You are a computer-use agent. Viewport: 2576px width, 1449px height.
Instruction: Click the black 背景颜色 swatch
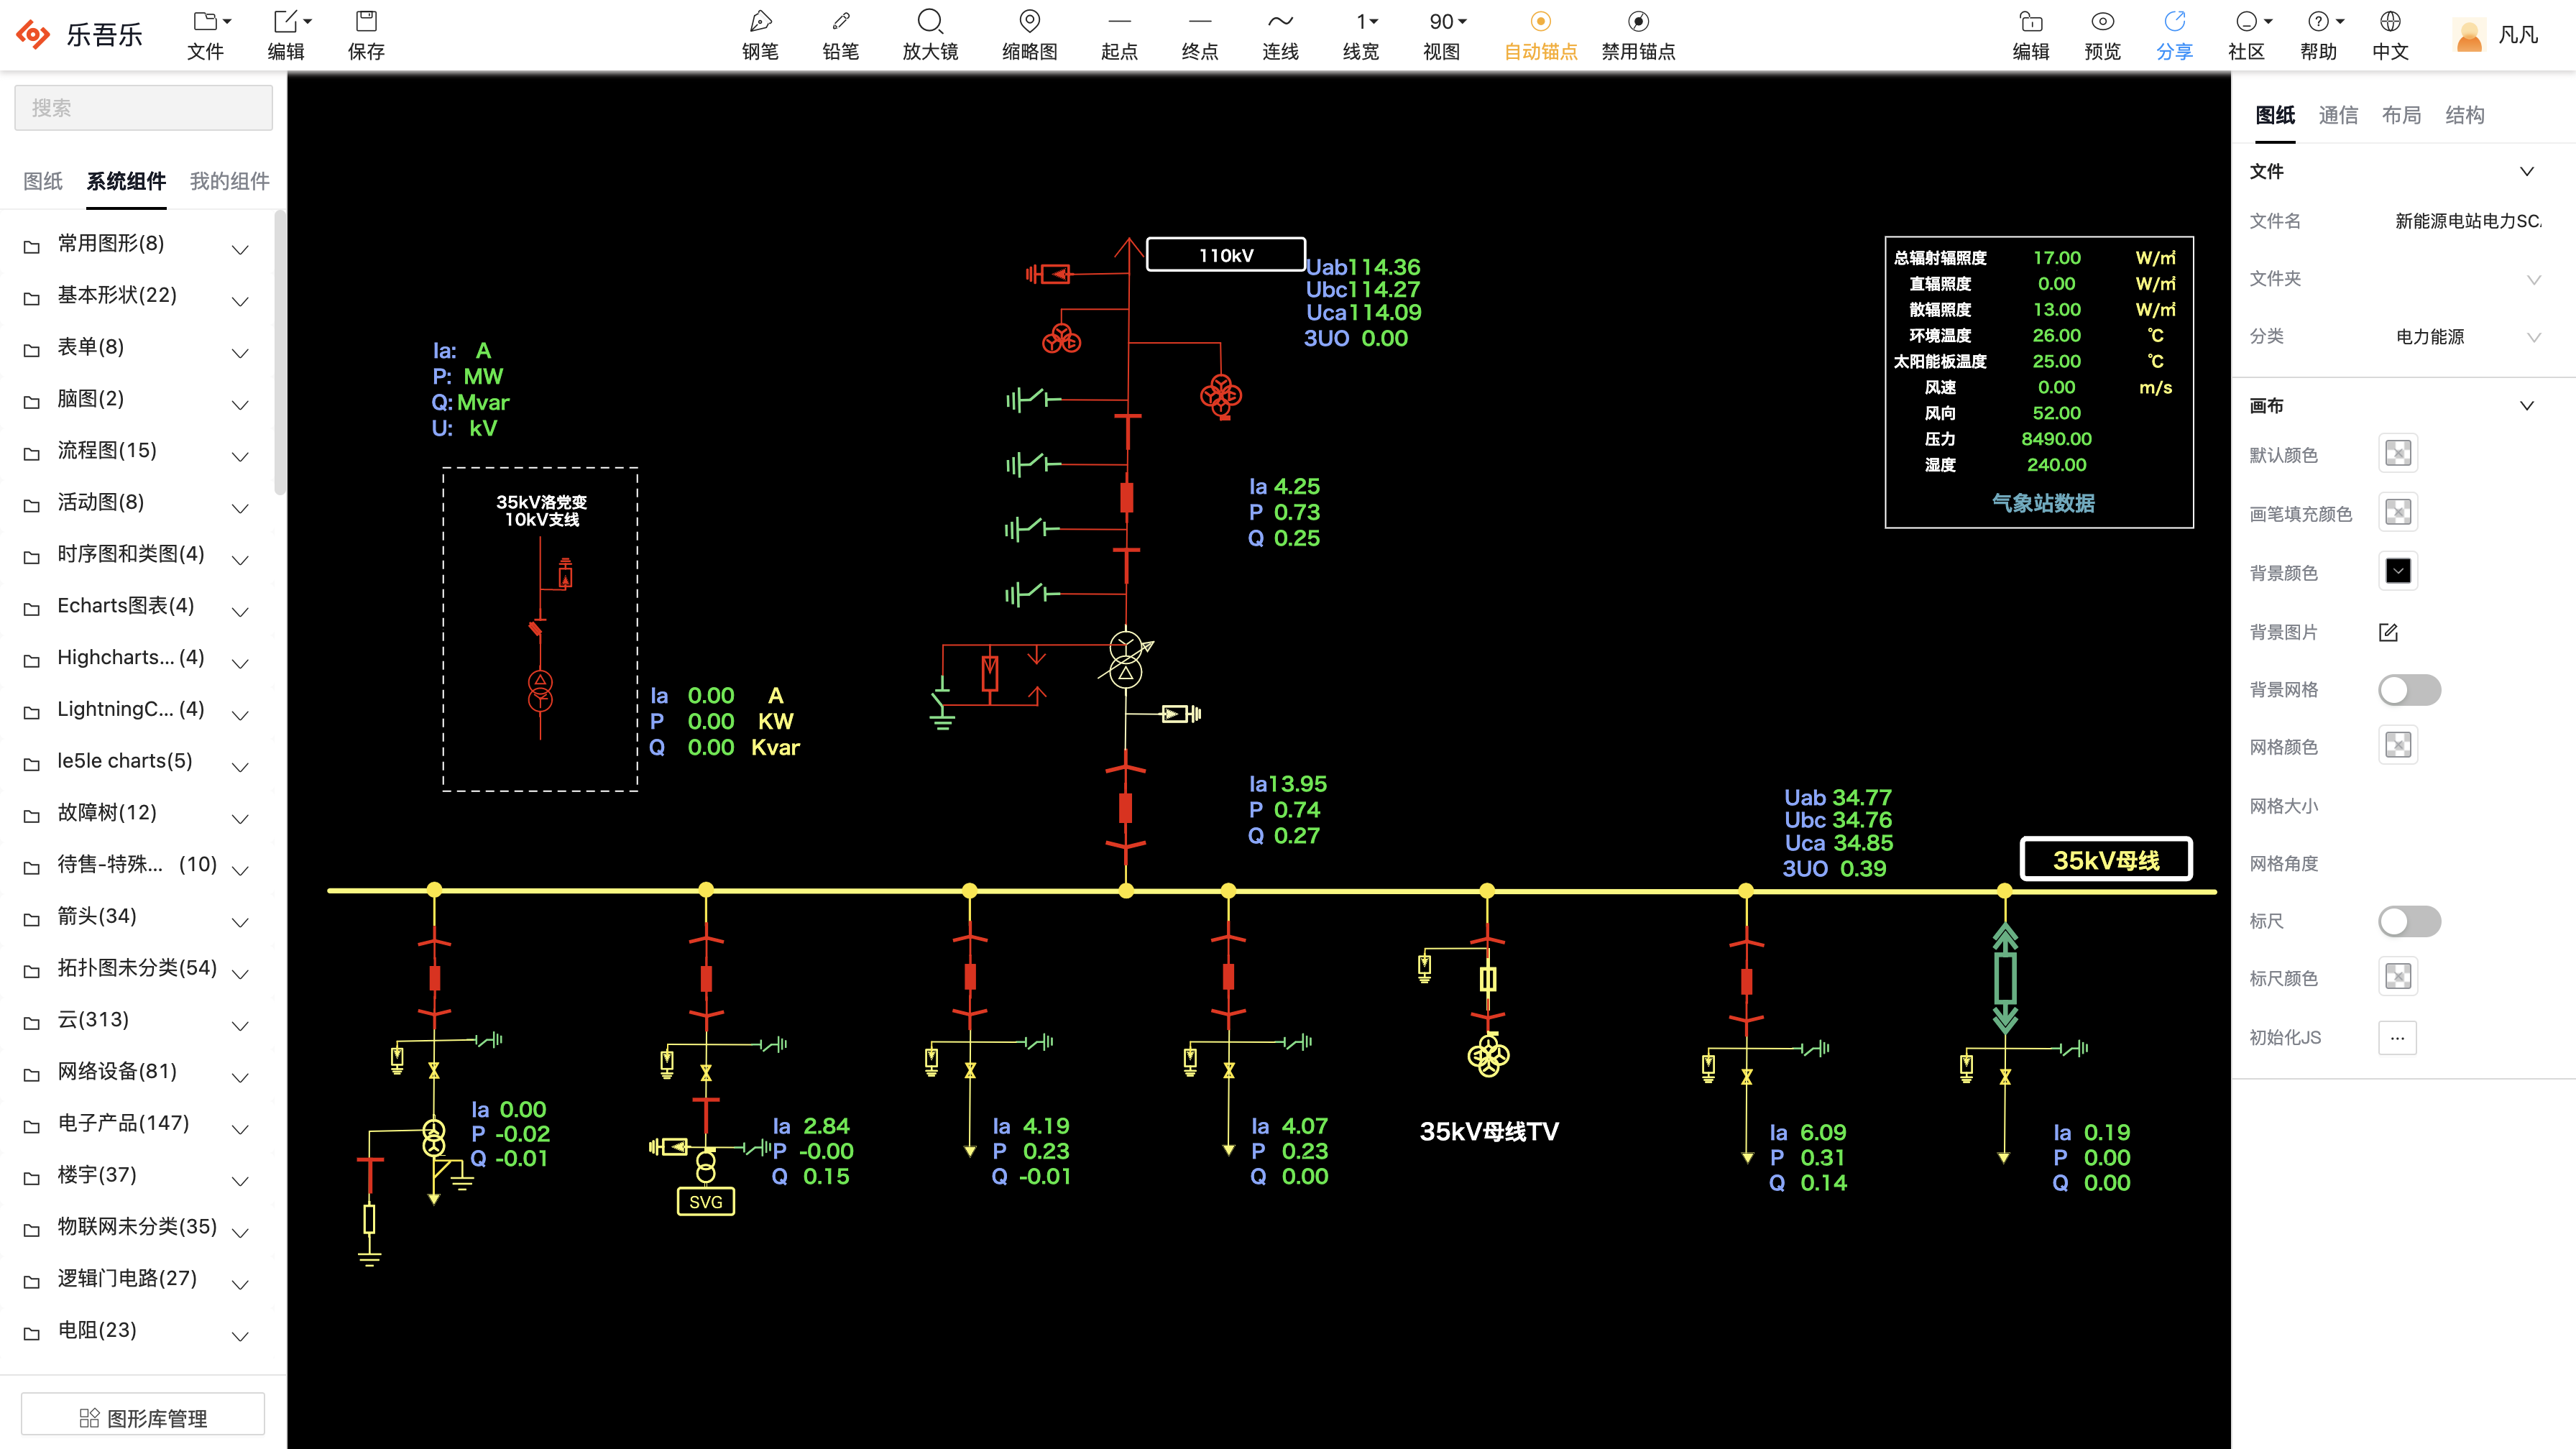click(x=2397, y=572)
